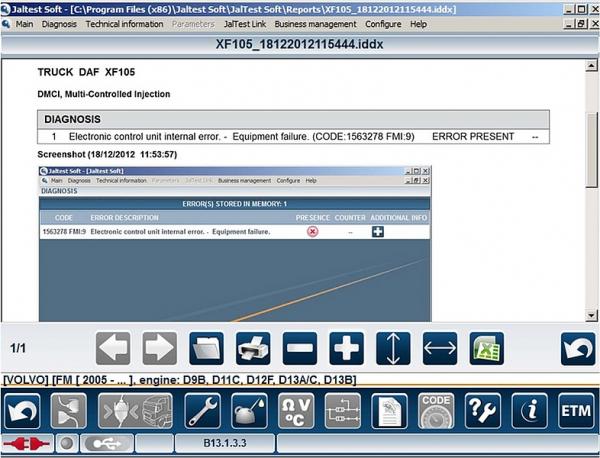Click the greyed connection plugs icon
The width and height of the screenshot is (600, 458).
click(x=69, y=411)
